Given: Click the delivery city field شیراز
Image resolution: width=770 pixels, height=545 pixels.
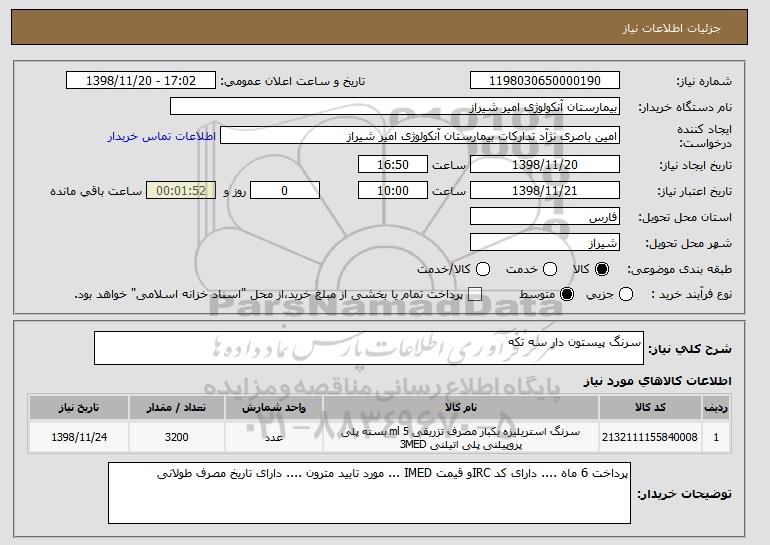Looking at the screenshot, I should tap(545, 243).
